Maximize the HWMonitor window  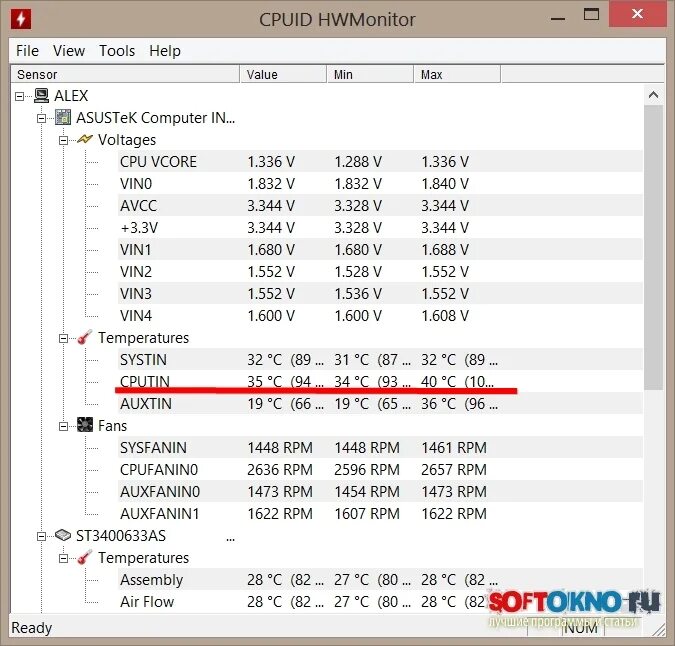591,15
